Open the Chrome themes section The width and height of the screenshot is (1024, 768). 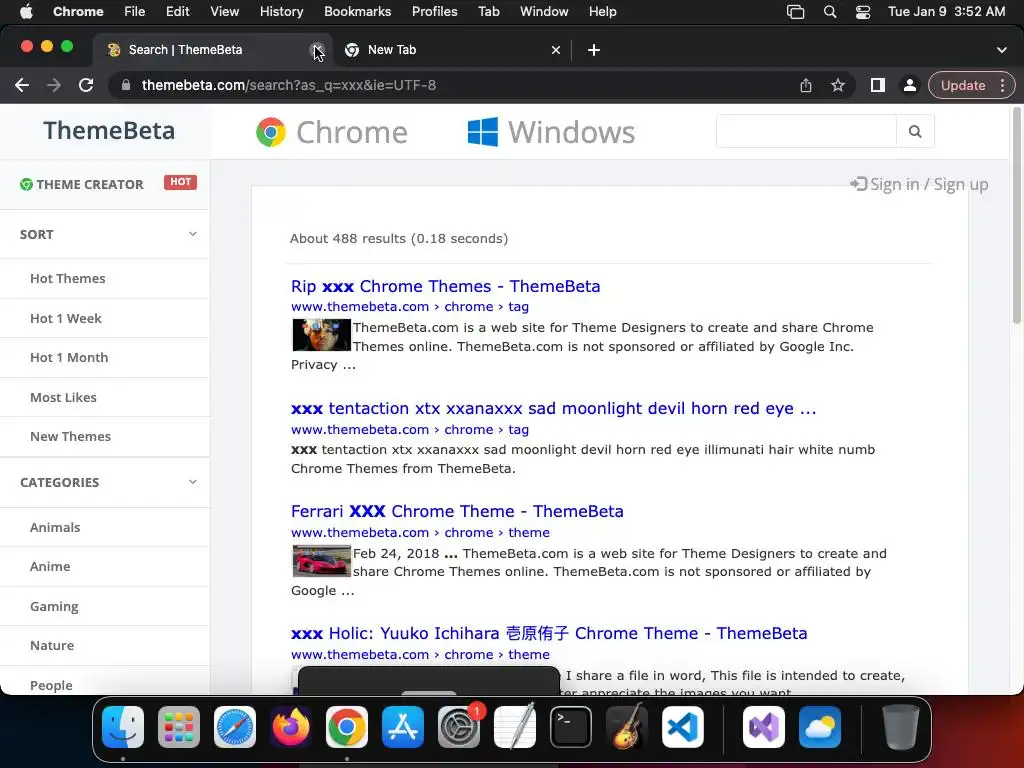[x=332, y=133]
